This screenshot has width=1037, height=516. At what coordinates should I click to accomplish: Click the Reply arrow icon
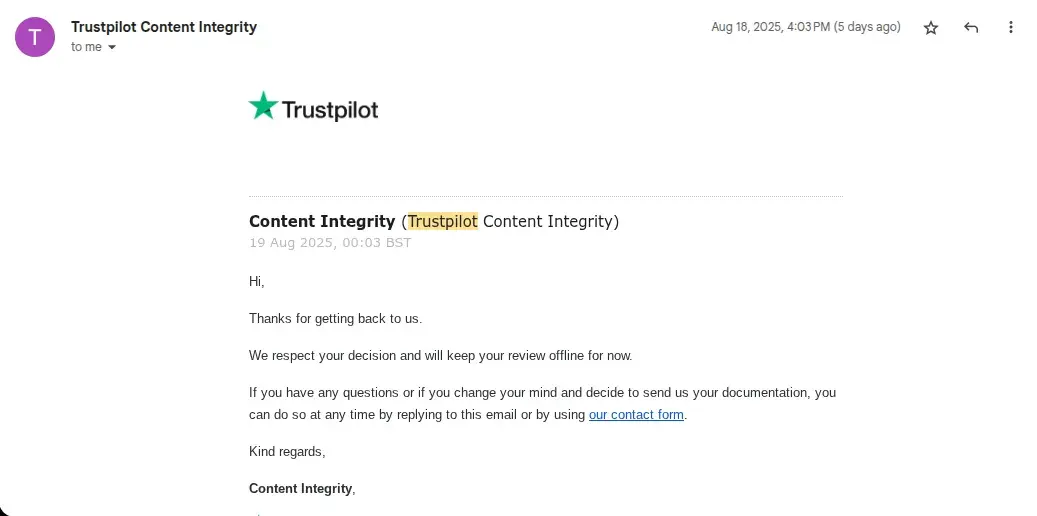click(x=971, y=28)
